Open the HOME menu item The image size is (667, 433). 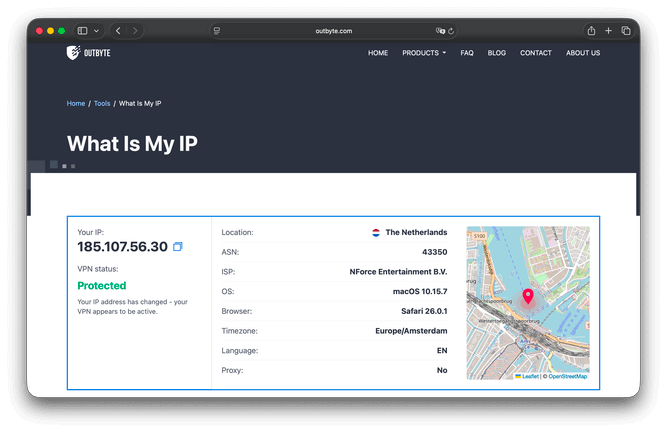click(378, 53)
